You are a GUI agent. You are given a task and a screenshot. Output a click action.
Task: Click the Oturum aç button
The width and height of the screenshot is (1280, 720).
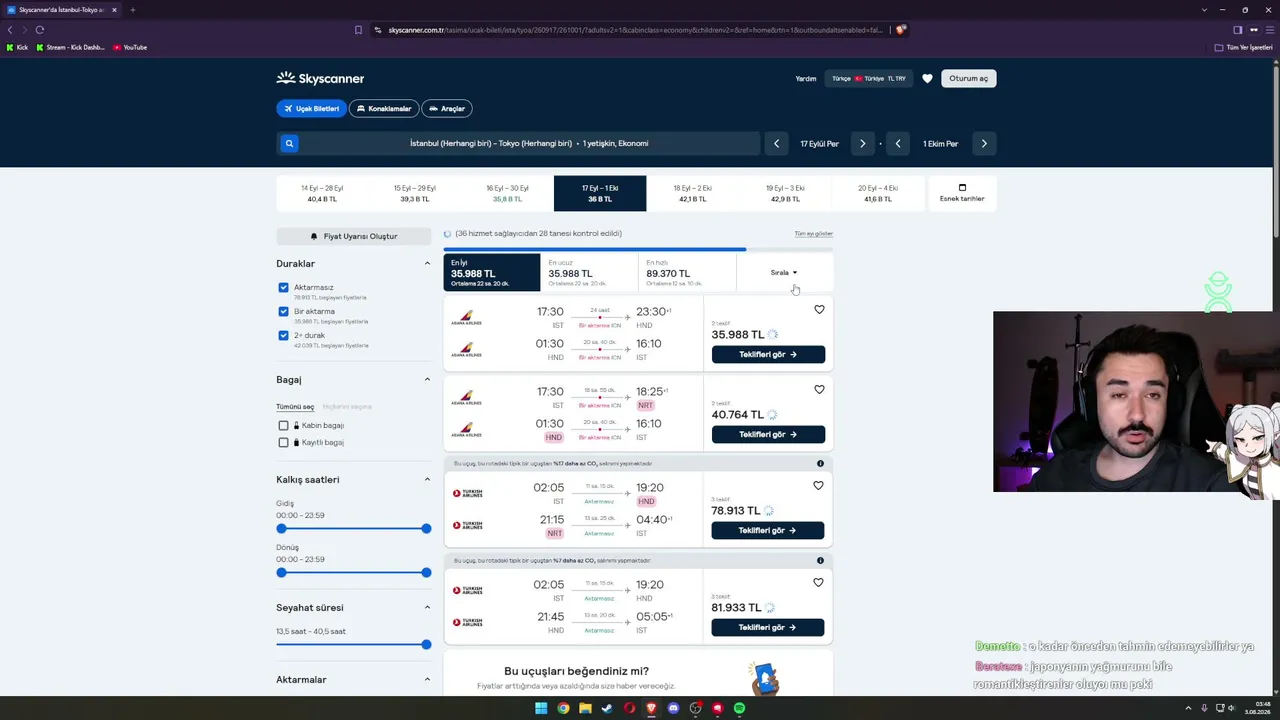tap(968, 78)
